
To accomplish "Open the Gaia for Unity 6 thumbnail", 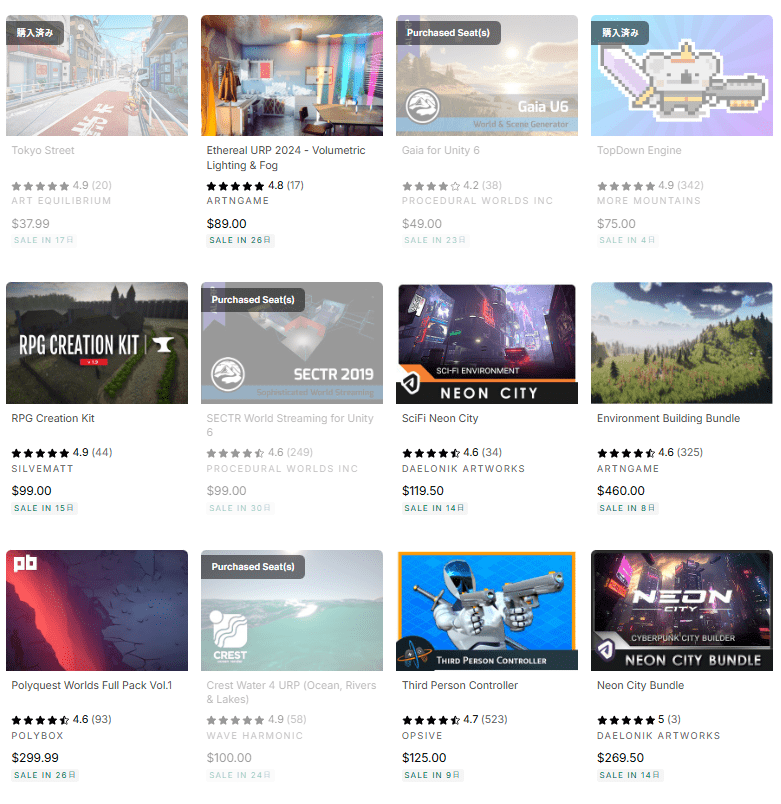I will (x=487, y=75).
